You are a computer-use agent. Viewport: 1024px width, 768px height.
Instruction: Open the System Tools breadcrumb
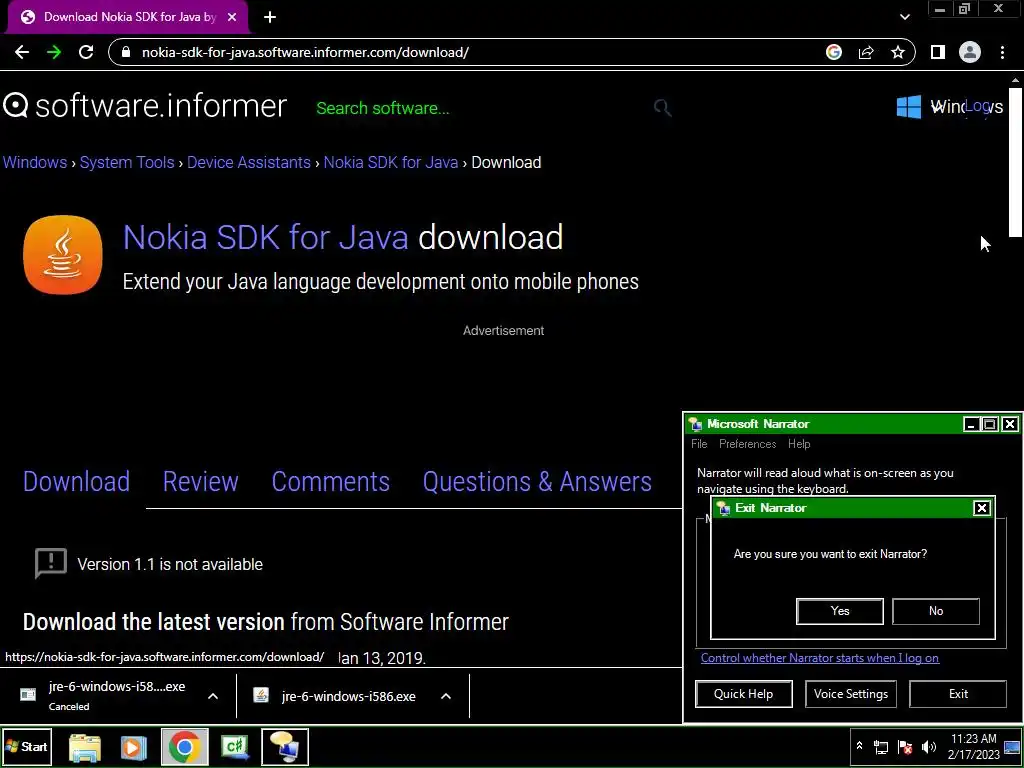pos(127,163)
